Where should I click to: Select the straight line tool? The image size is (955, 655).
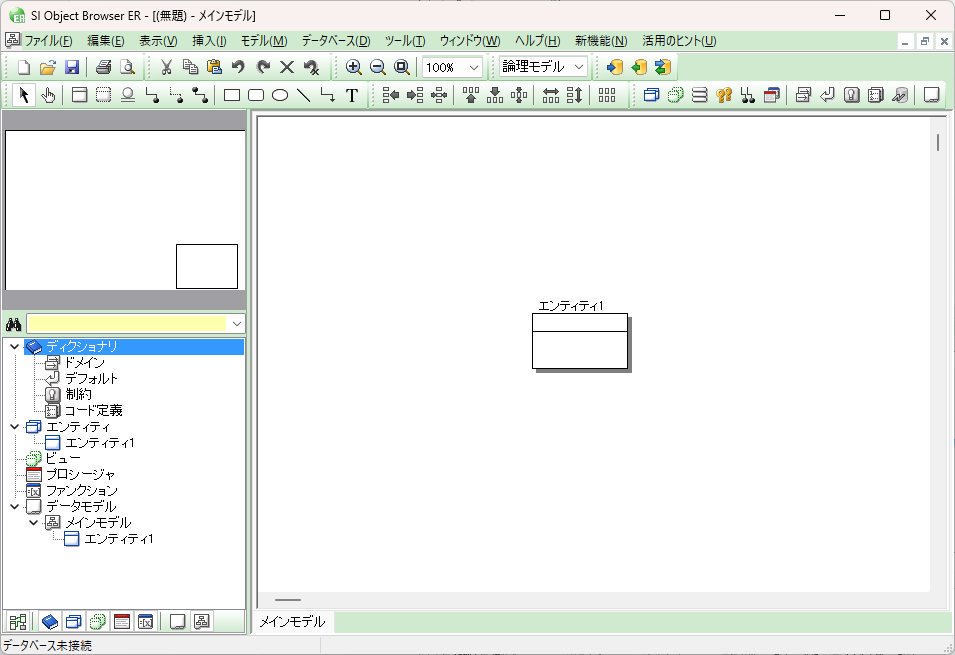click(303, 95)
